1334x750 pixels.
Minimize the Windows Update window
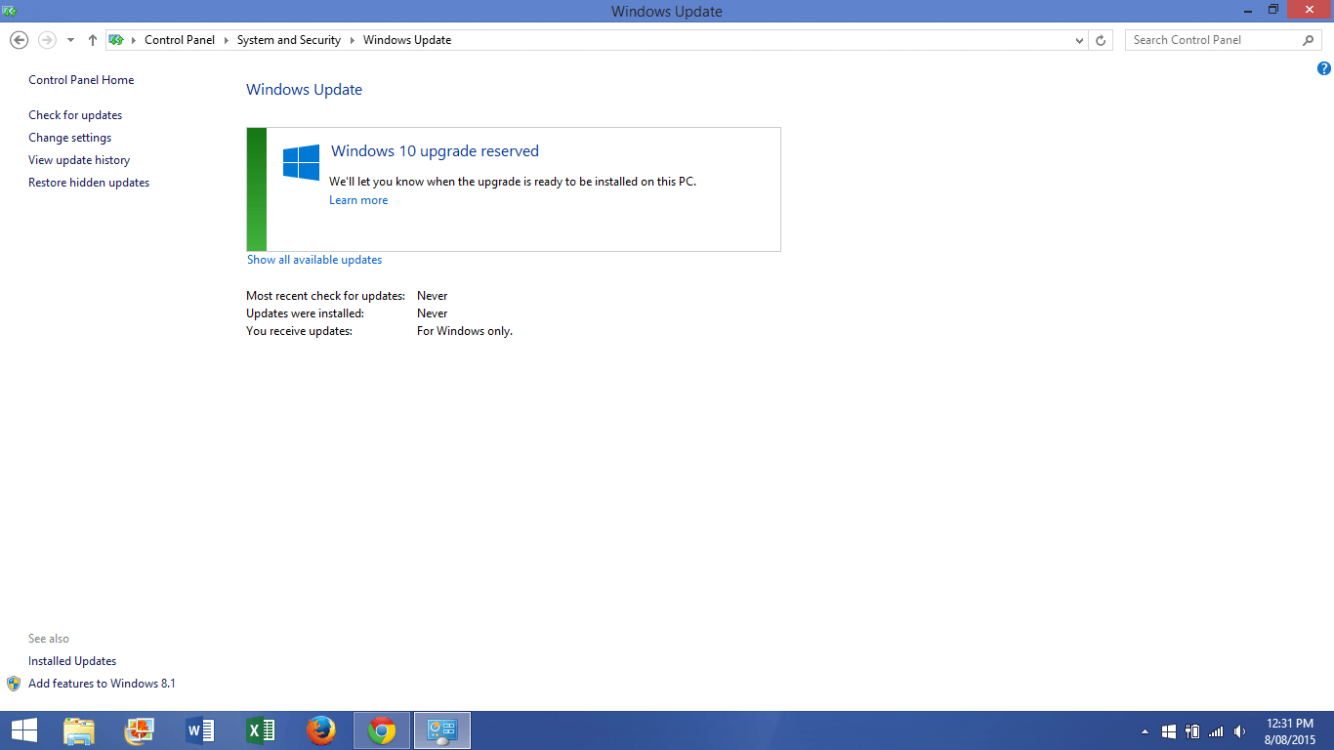click(x=1250, y=10)
